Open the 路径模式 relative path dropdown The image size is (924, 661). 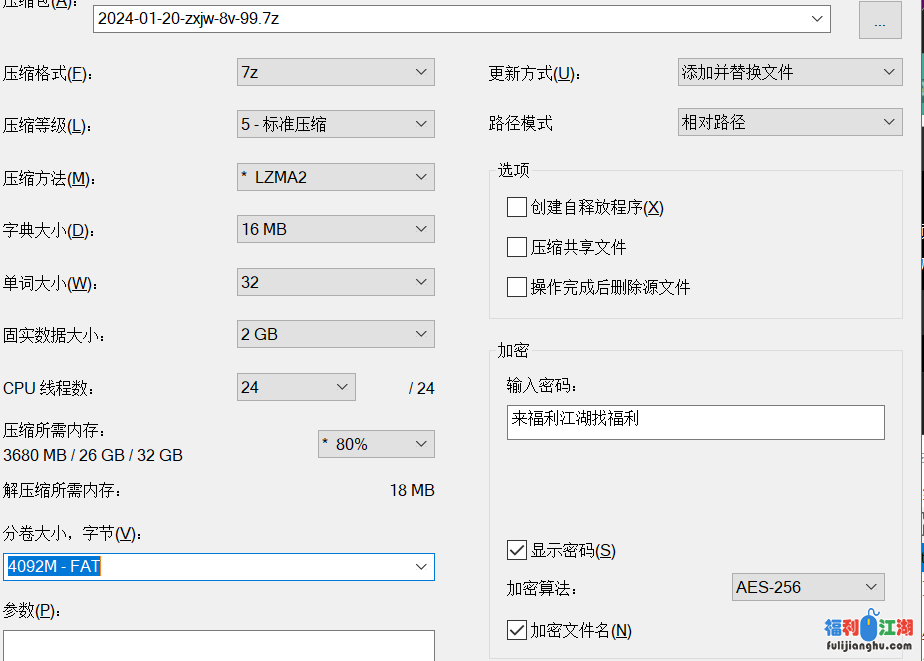789,123
